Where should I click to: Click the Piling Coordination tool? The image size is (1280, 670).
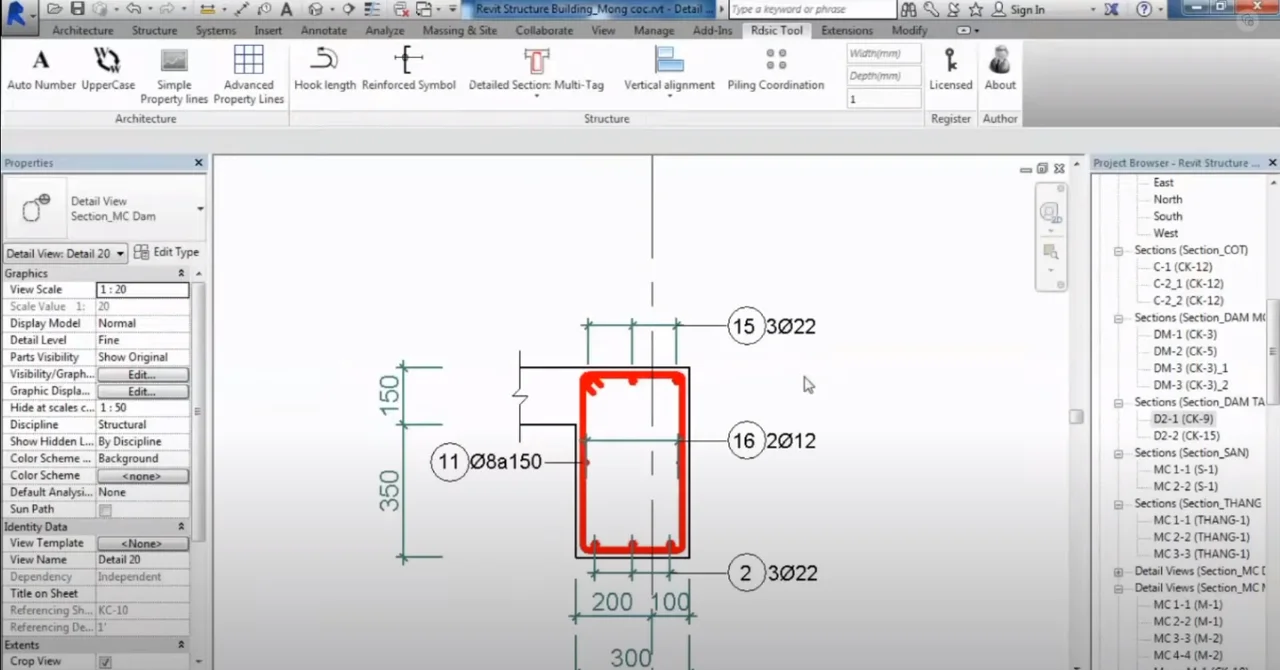coord(775,70)
